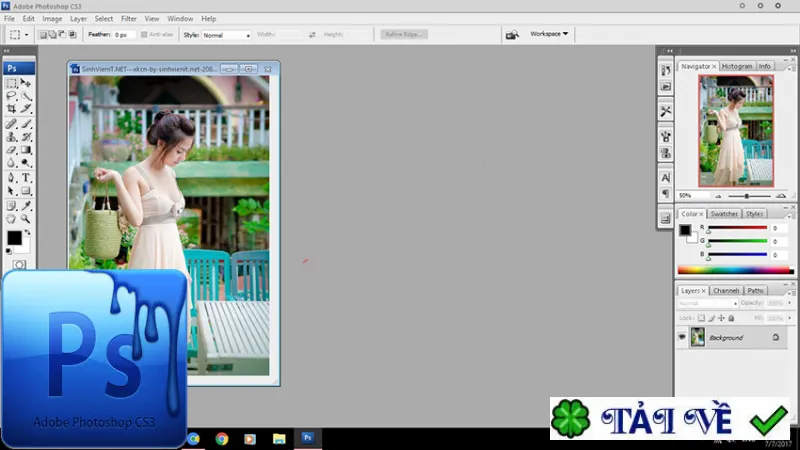Open the Filter menu
The width and height of the screenshot is (800, 450).
pos(129,18)
